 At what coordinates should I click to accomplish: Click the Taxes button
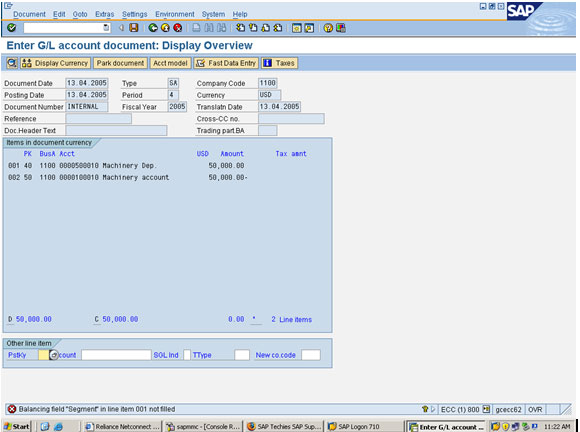click(x=279, y=63)
